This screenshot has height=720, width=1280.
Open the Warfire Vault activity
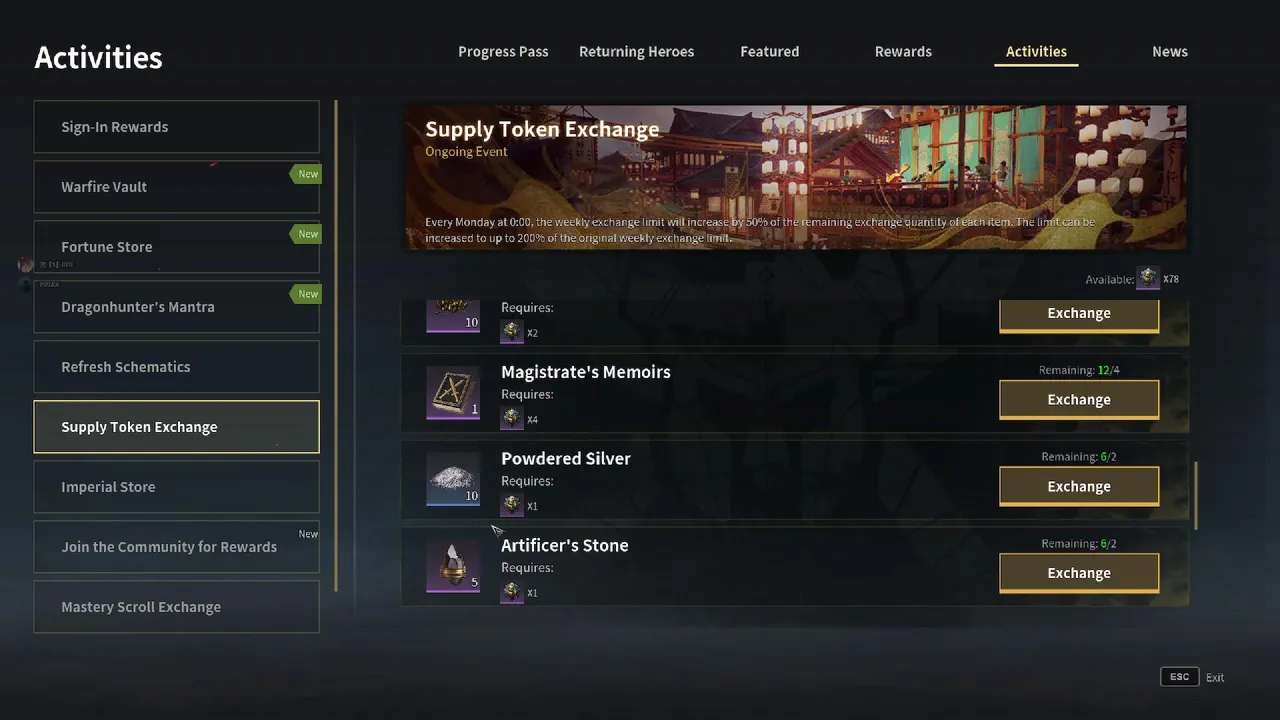(176, 187)
